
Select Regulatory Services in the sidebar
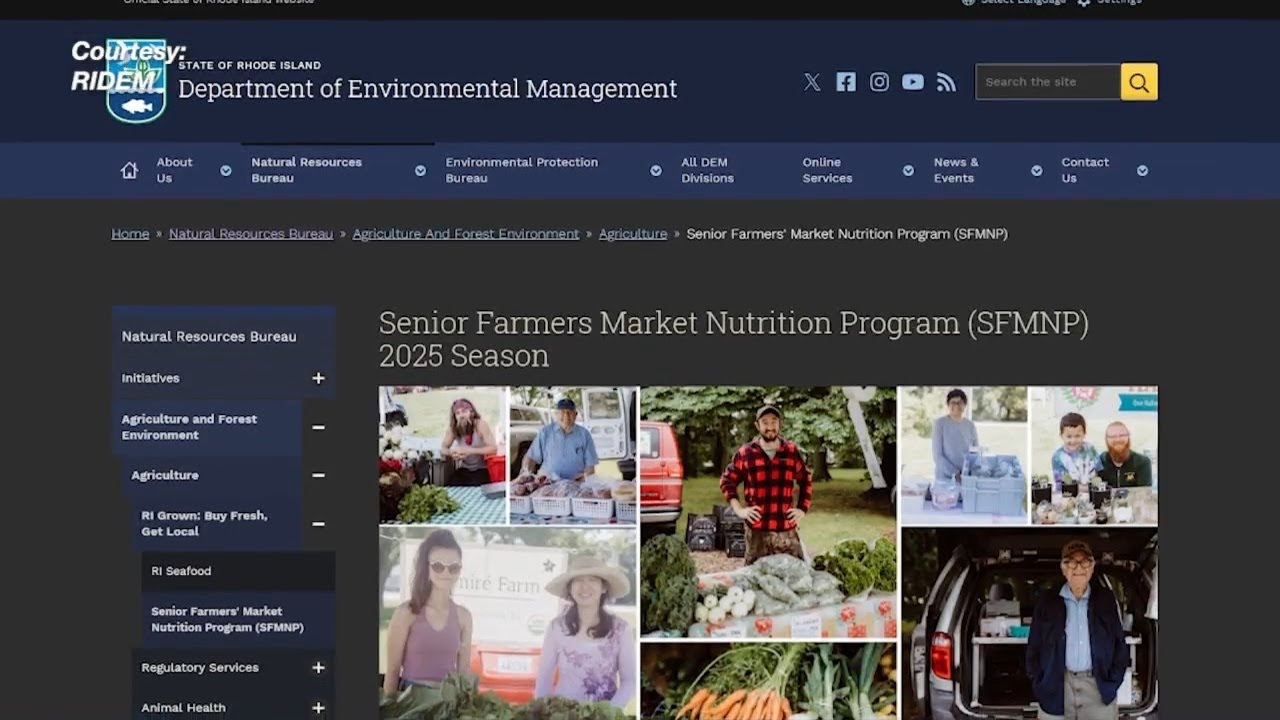[x=200, y=667]
